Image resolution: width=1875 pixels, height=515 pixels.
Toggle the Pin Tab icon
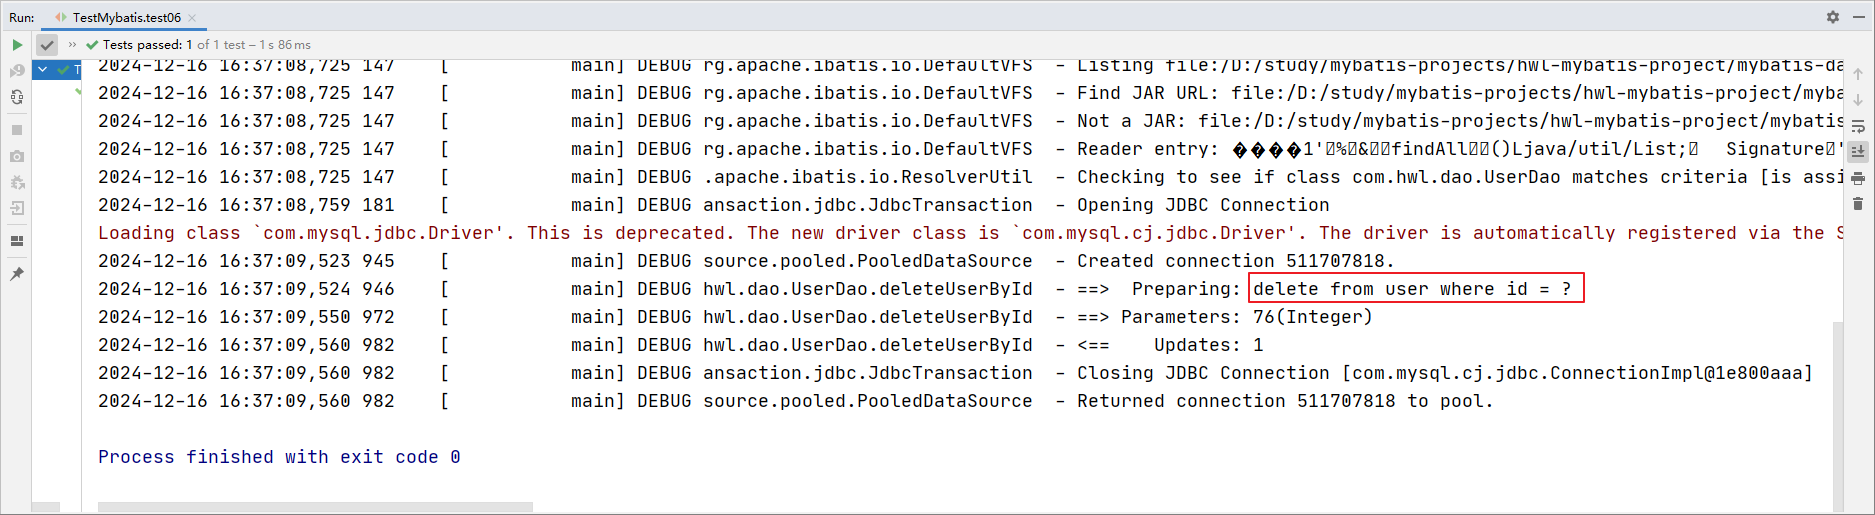click(17, 273)
